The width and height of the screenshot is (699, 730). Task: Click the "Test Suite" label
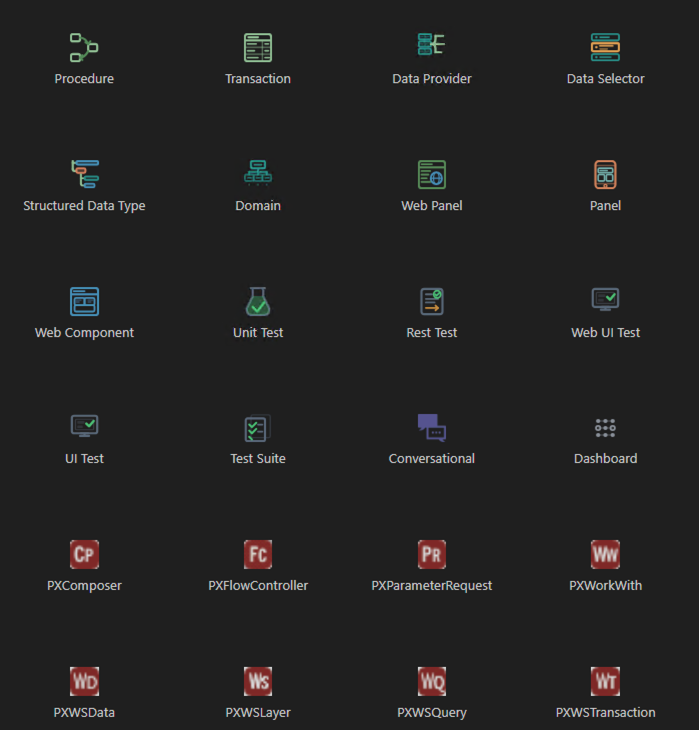[258, 459]
